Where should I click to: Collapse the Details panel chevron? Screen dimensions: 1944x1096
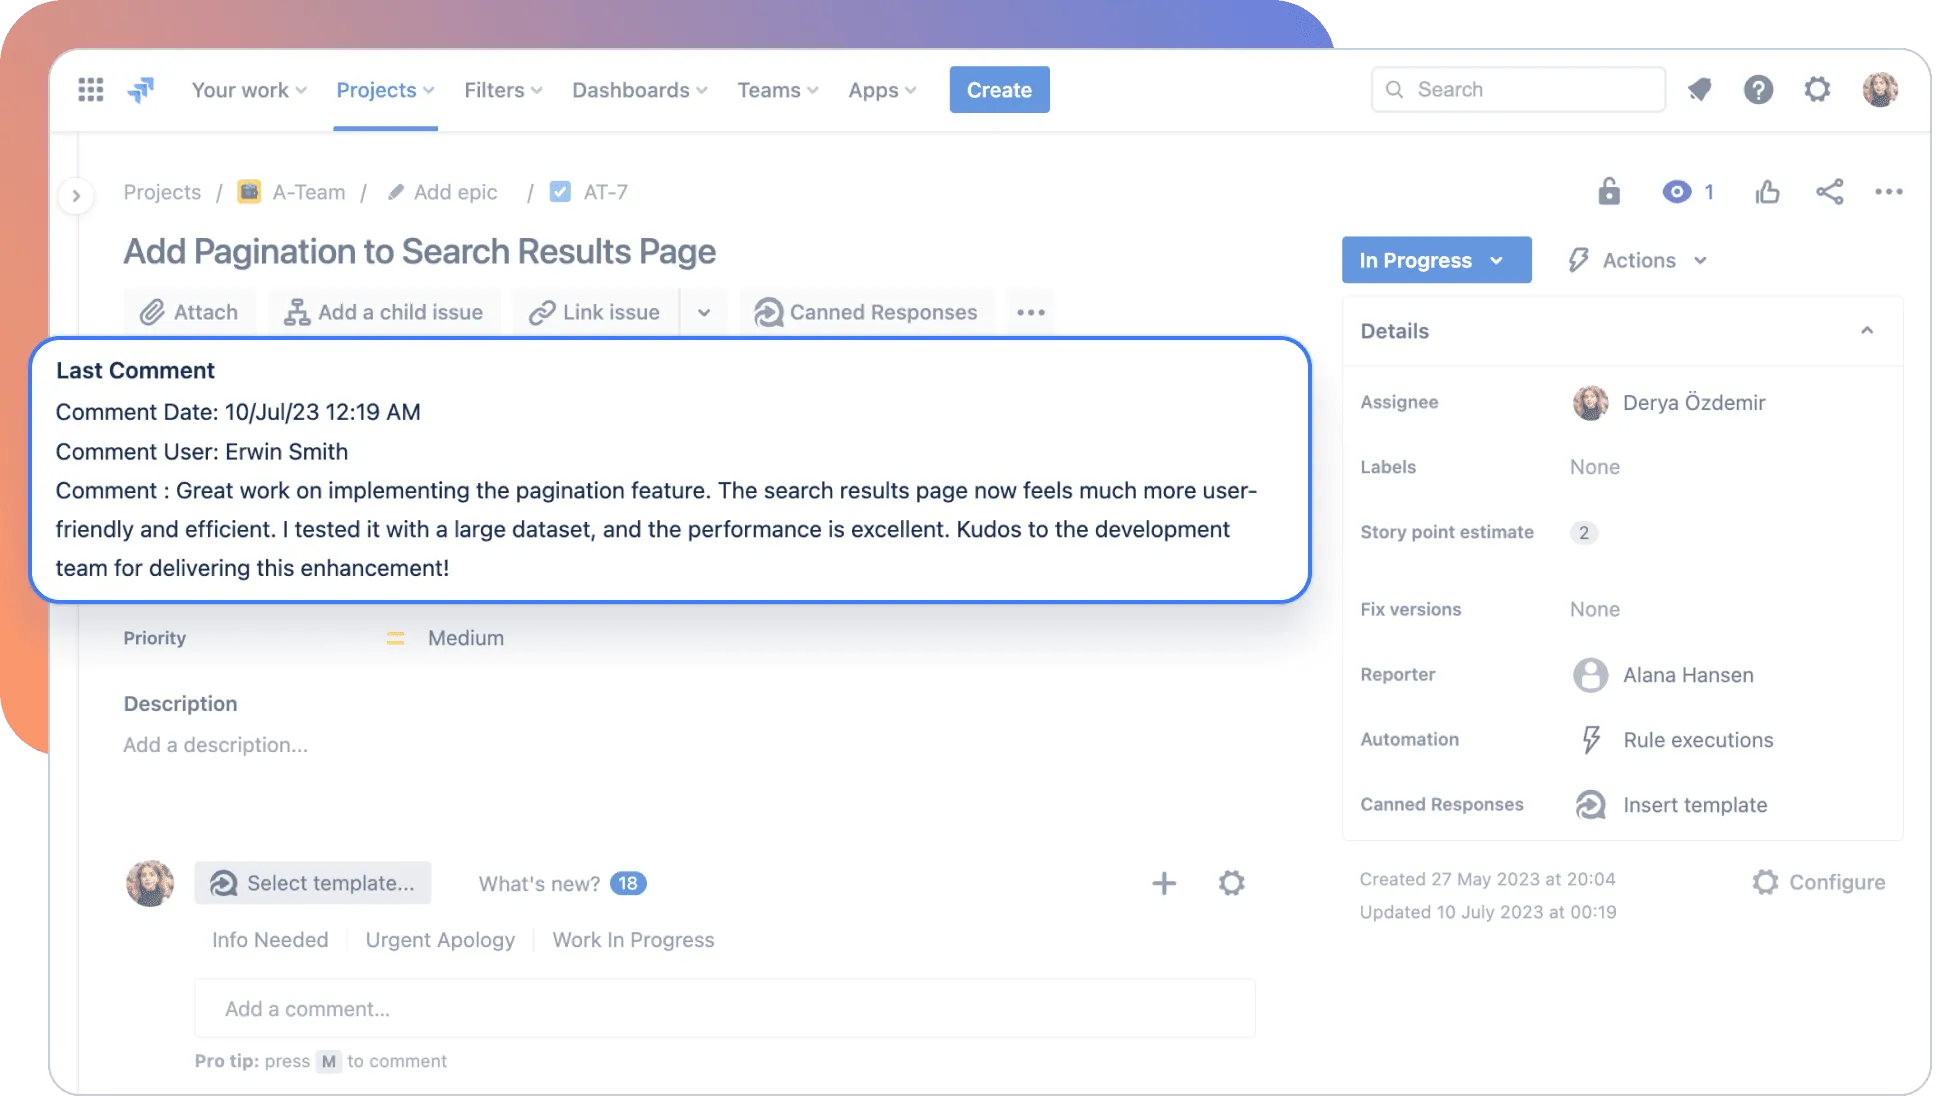tap(1866, 331)
